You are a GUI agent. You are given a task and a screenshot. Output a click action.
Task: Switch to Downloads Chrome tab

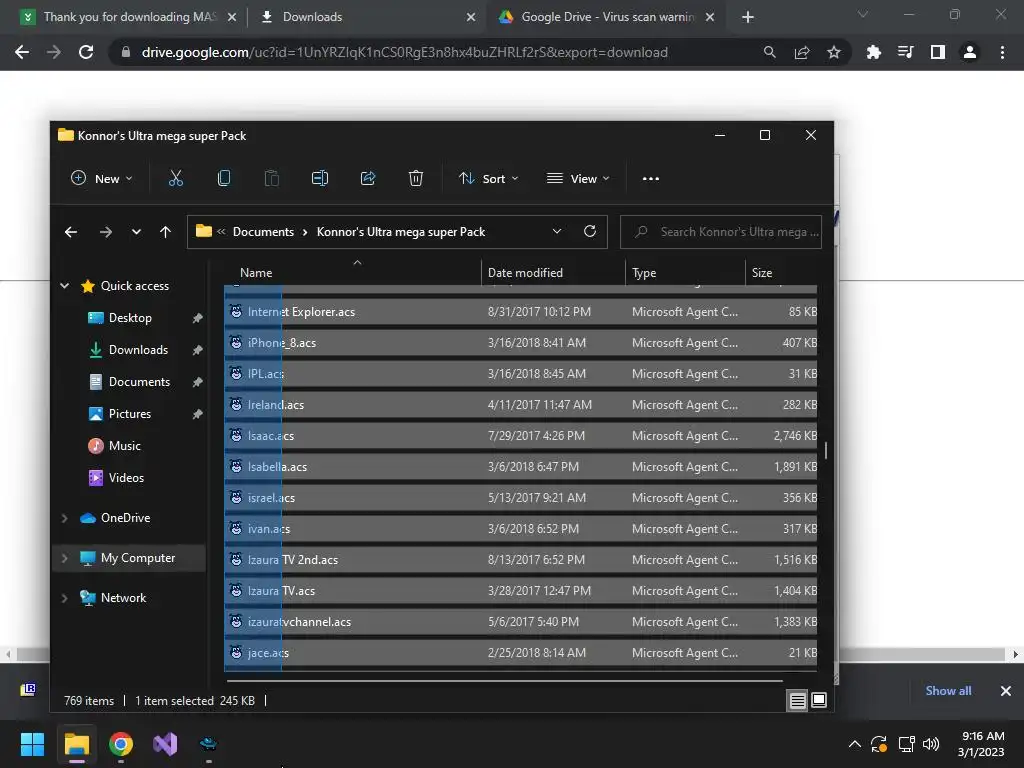coord(369,17)
